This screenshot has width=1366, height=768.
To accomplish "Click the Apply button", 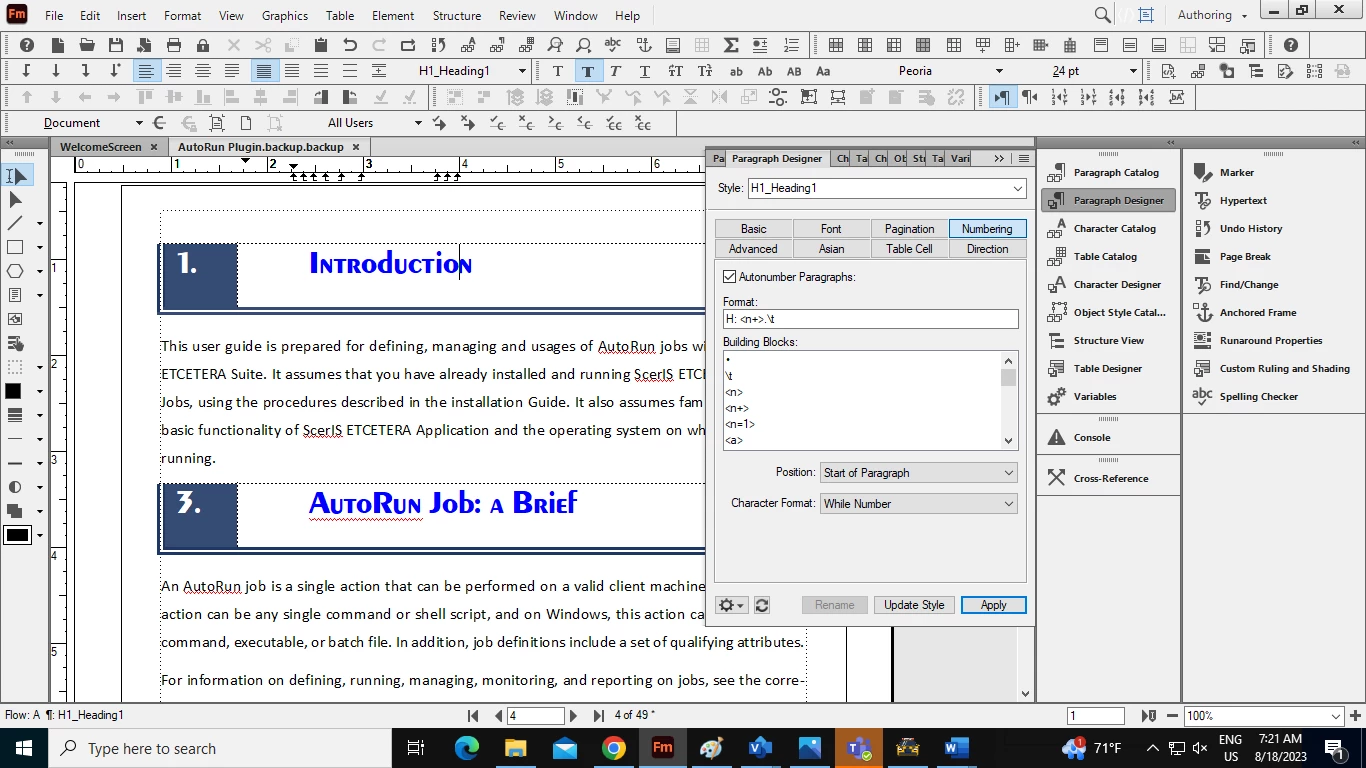I will click(993, 605).
